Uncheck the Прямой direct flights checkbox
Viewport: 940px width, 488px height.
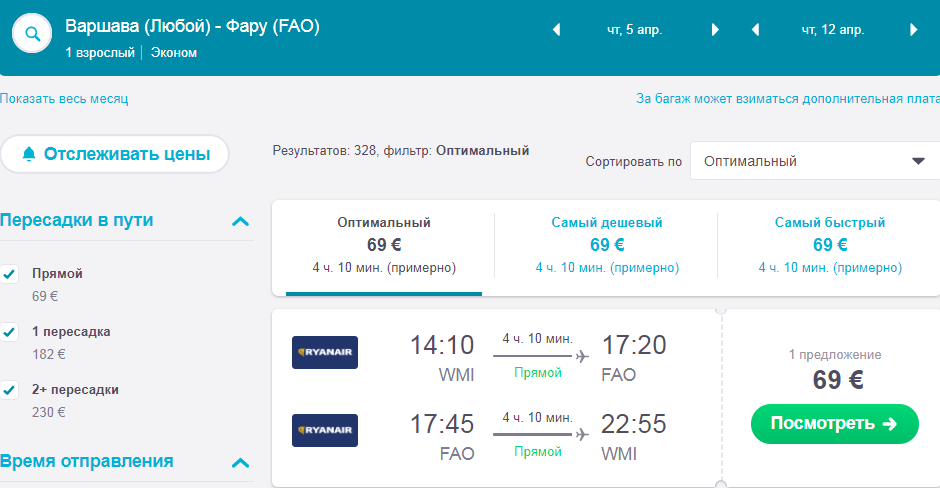(x=10, y=274)
